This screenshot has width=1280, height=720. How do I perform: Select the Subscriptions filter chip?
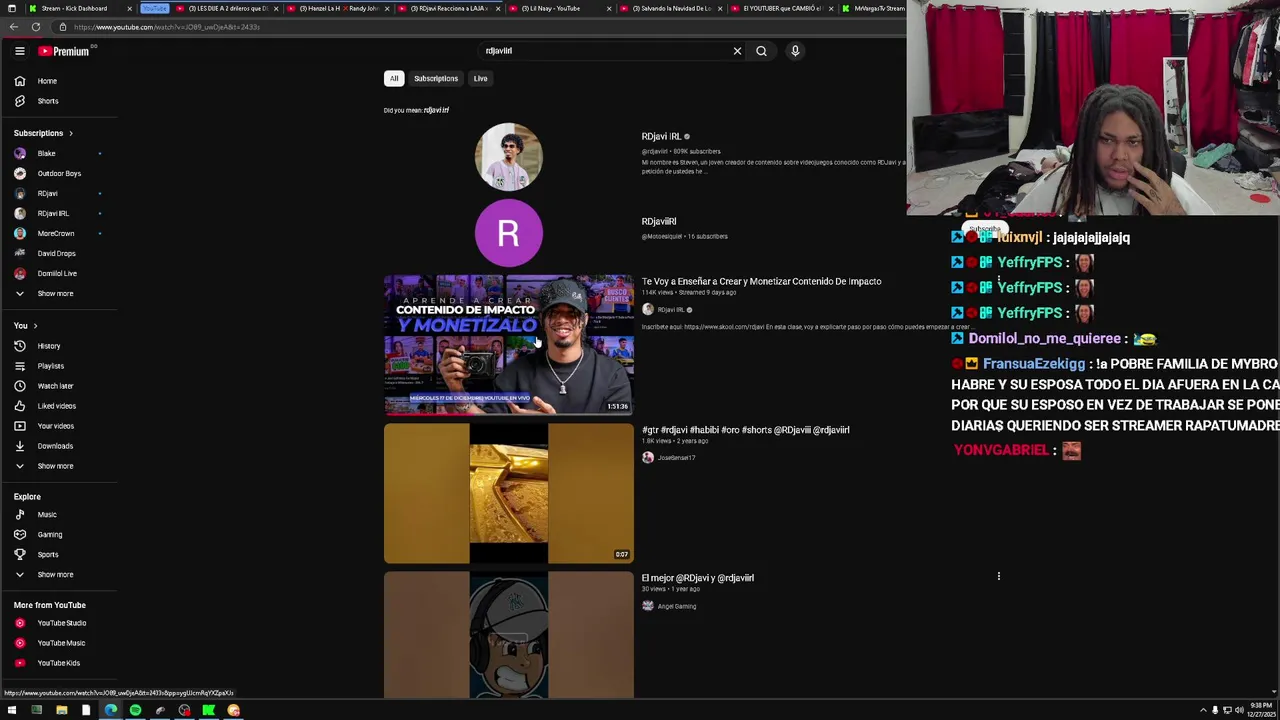click(436, 78)
